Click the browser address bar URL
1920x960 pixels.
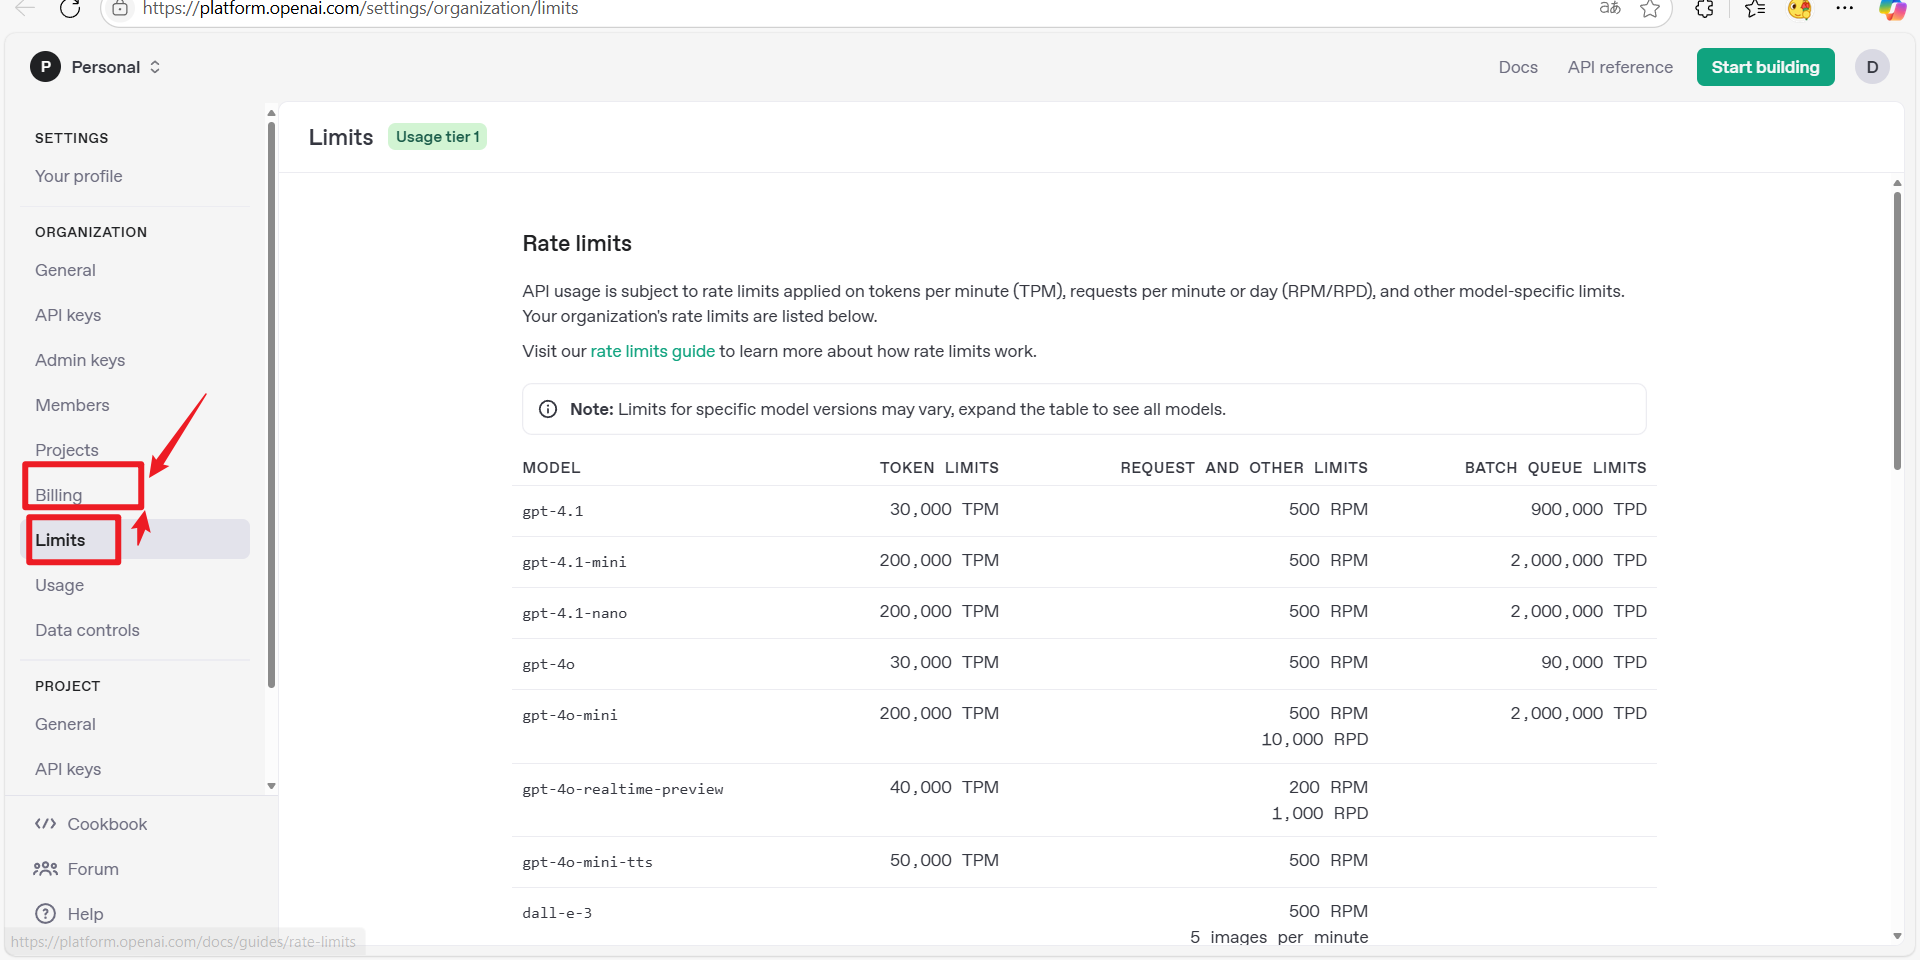[360, 9]
